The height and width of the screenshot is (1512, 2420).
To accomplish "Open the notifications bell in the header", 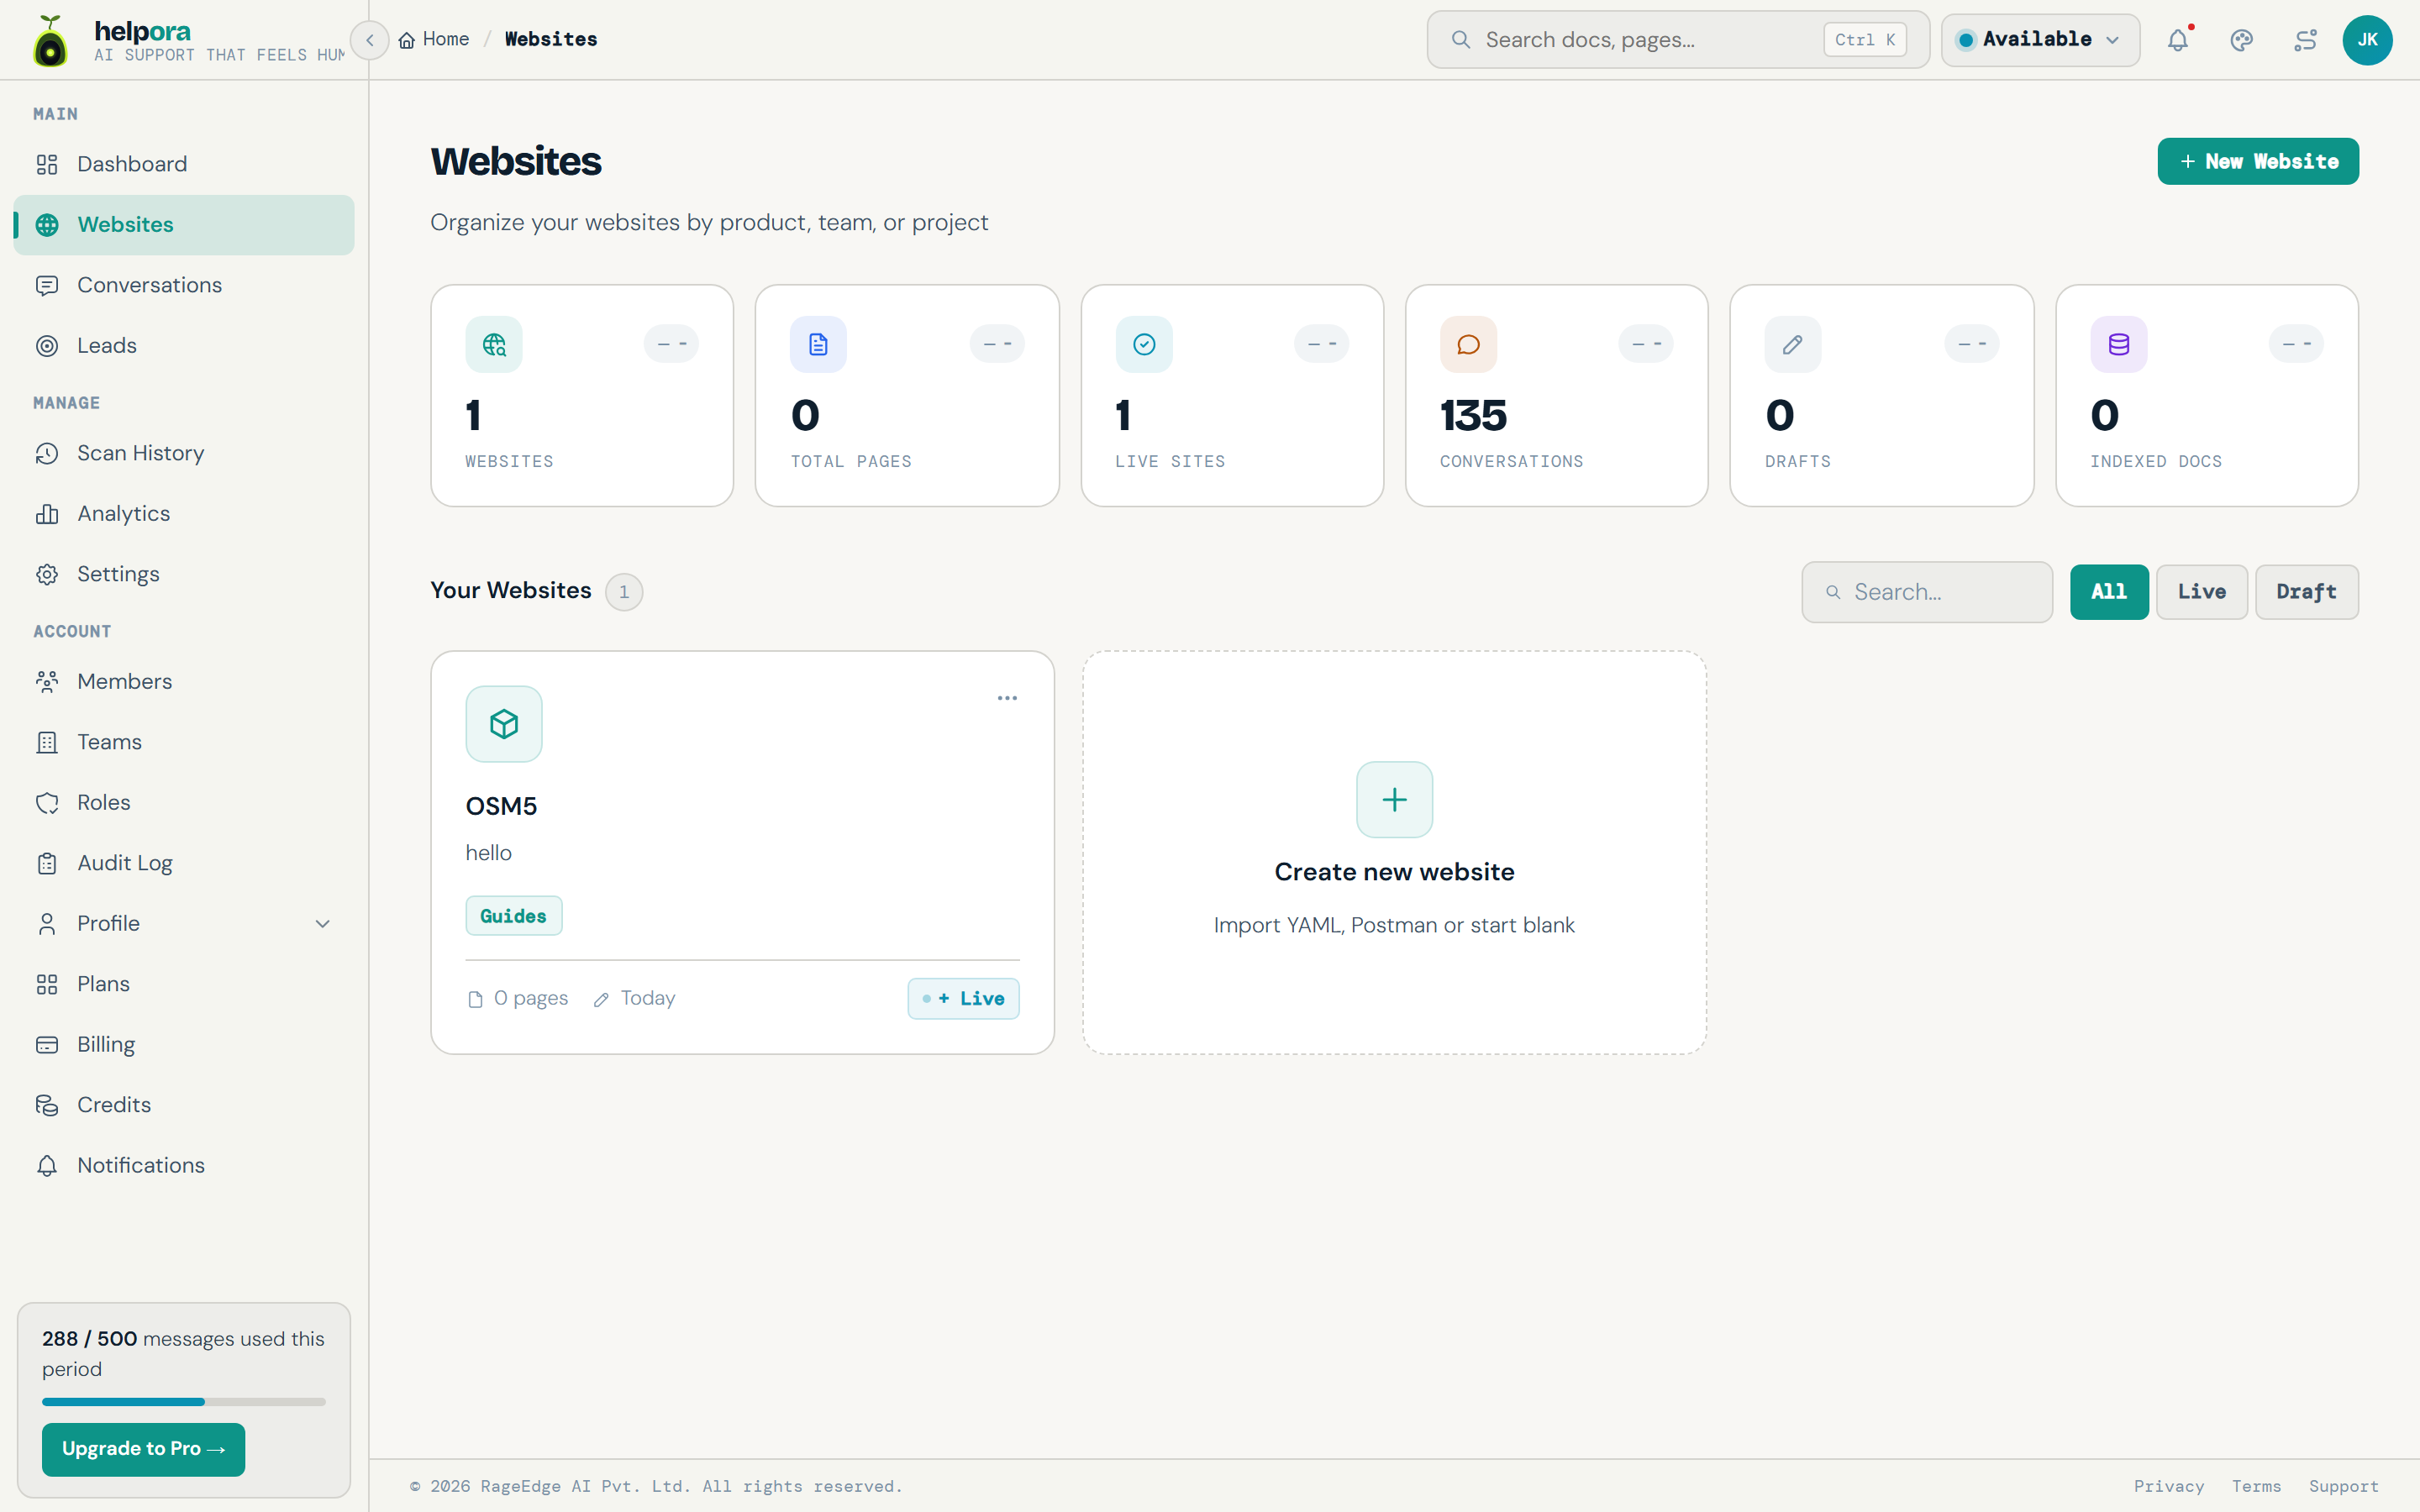I will click(x=2178, y=40).
